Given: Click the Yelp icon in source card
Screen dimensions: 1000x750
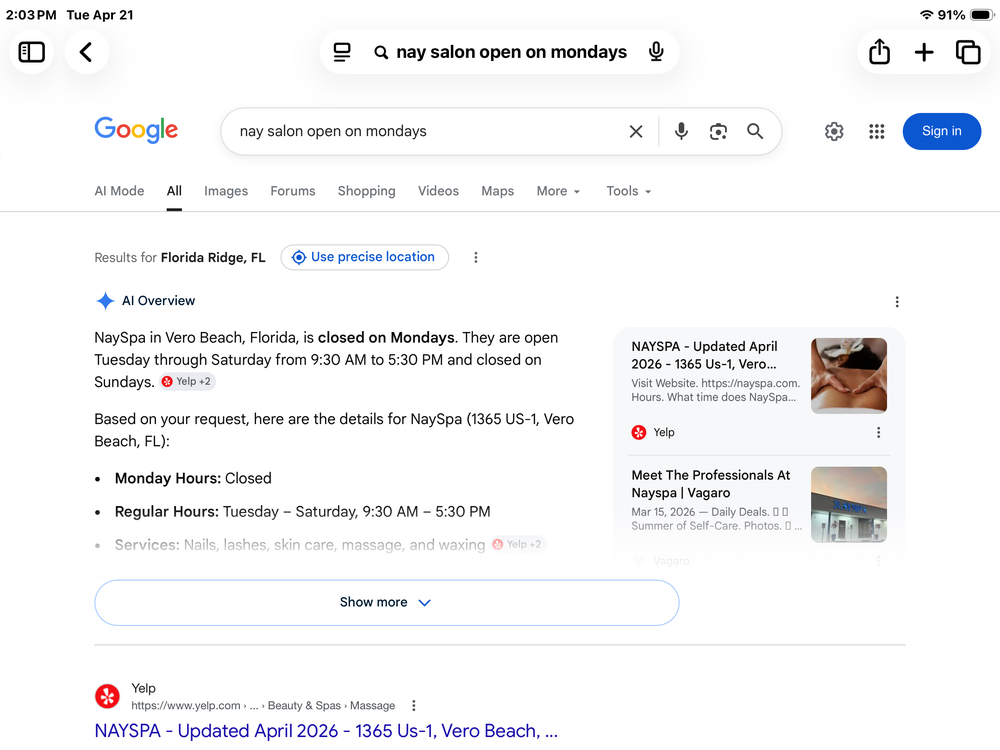Looking at the screenshot, I should [x=638, y=432].
